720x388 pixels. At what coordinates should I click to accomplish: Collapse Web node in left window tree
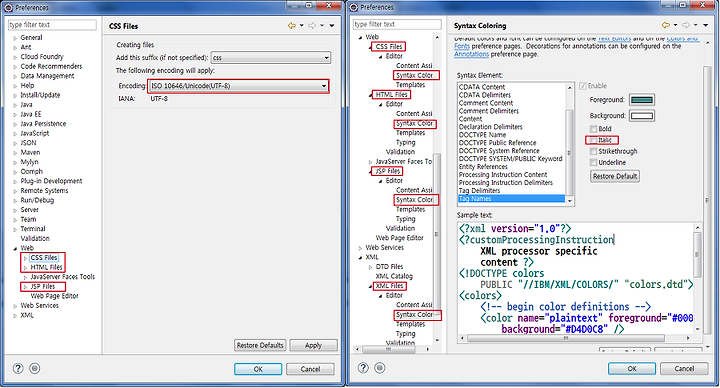[x=15, y=248]
